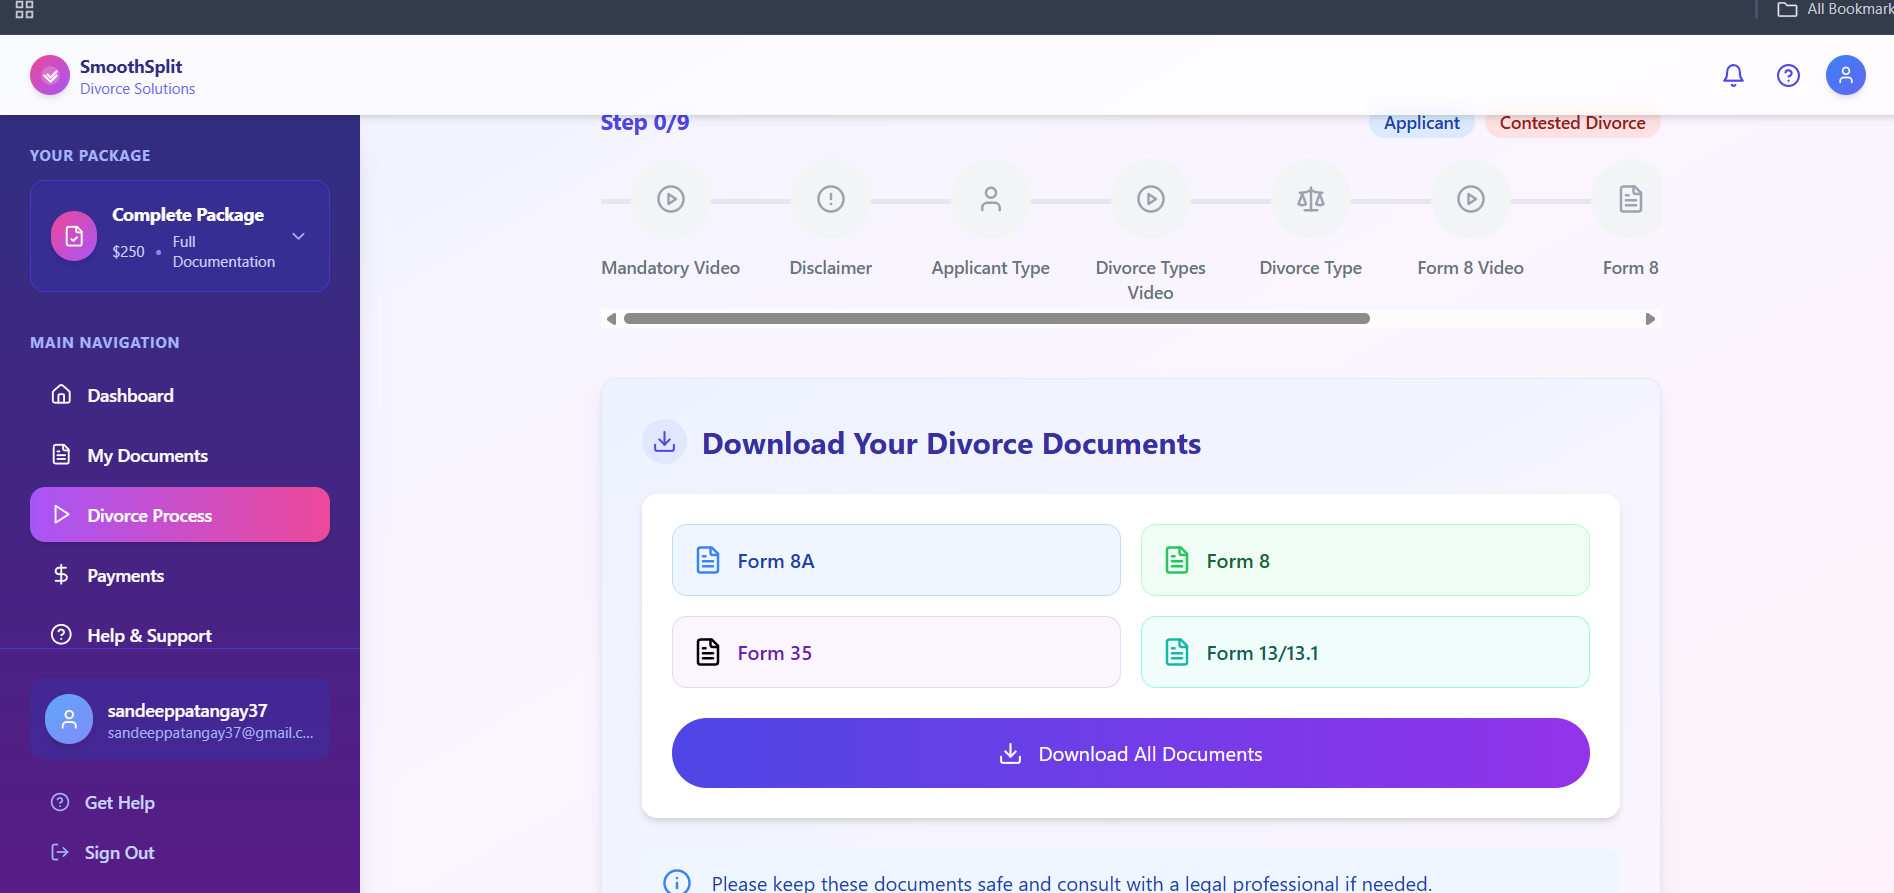Open My Documents in the sidebar

[x=147, y=455]
